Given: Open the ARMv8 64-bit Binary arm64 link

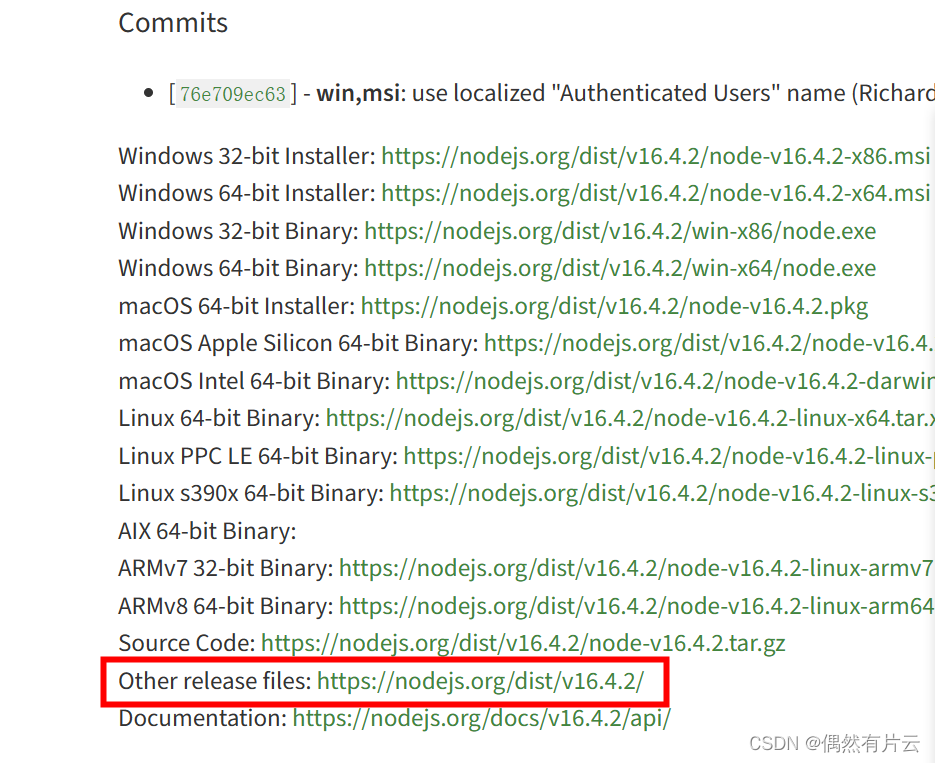Looking at the screenshot, I should [636, 607].
